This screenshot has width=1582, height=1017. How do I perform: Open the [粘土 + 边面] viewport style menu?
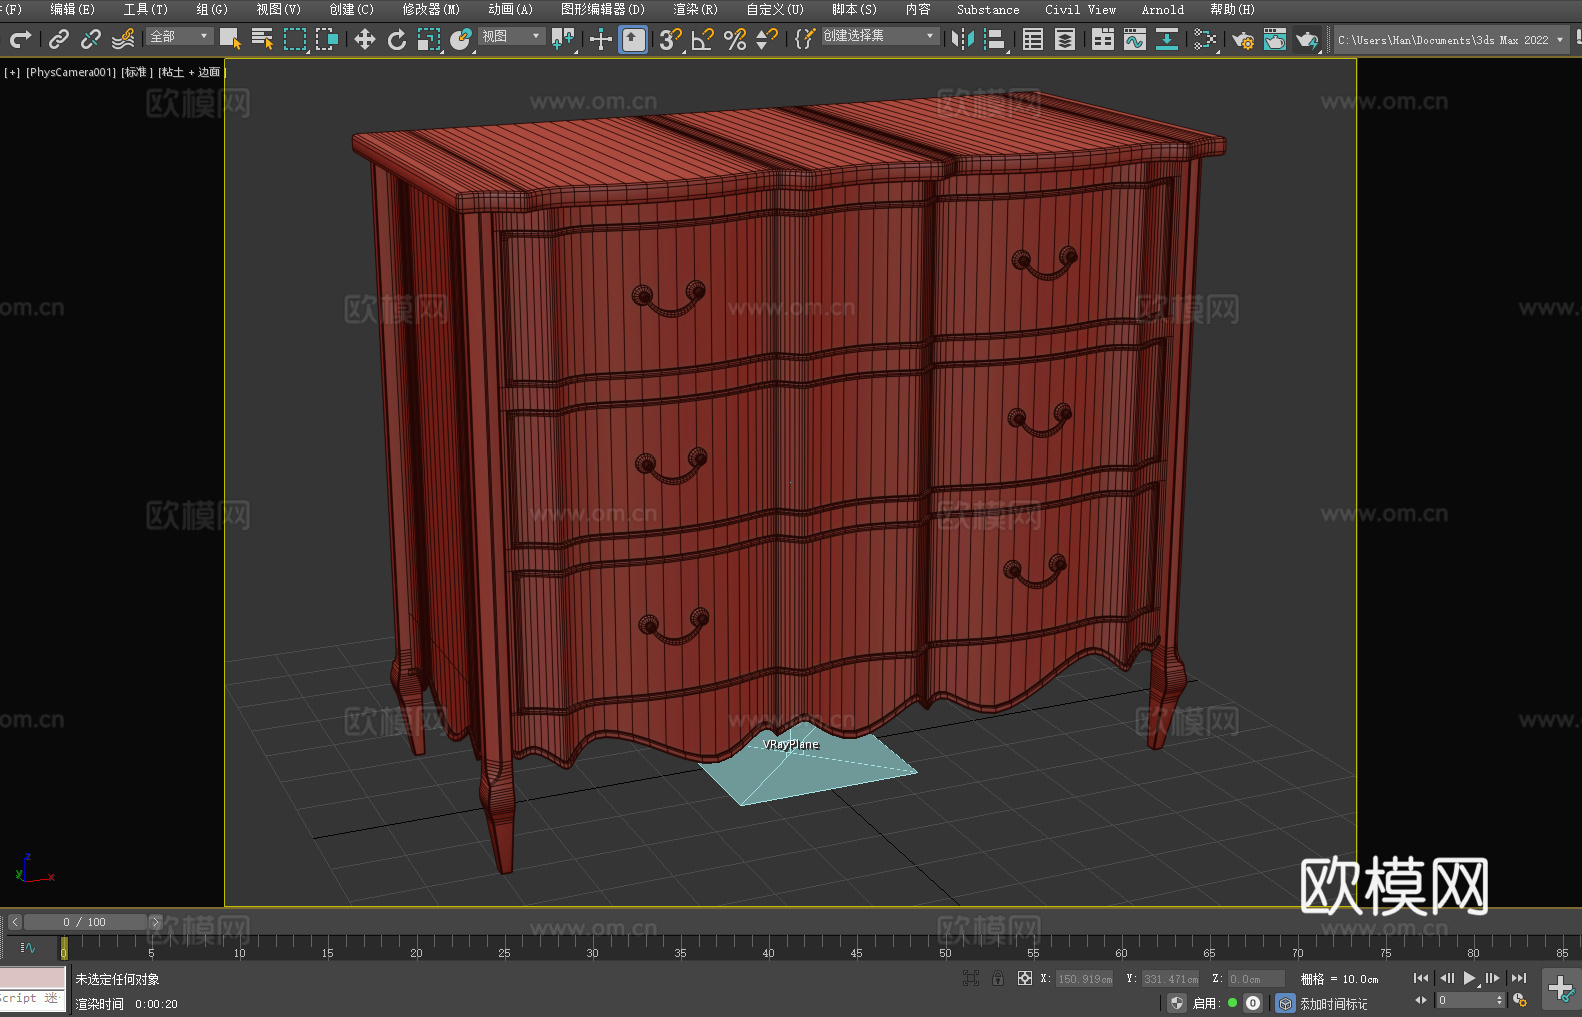tap(192, 72)
